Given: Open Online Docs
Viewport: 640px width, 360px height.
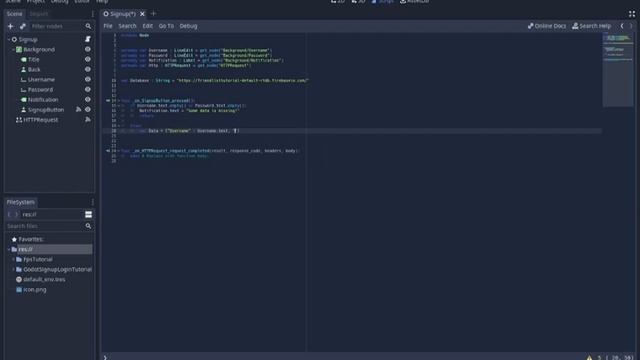Looking at the screenshot, I should (547, 26).
